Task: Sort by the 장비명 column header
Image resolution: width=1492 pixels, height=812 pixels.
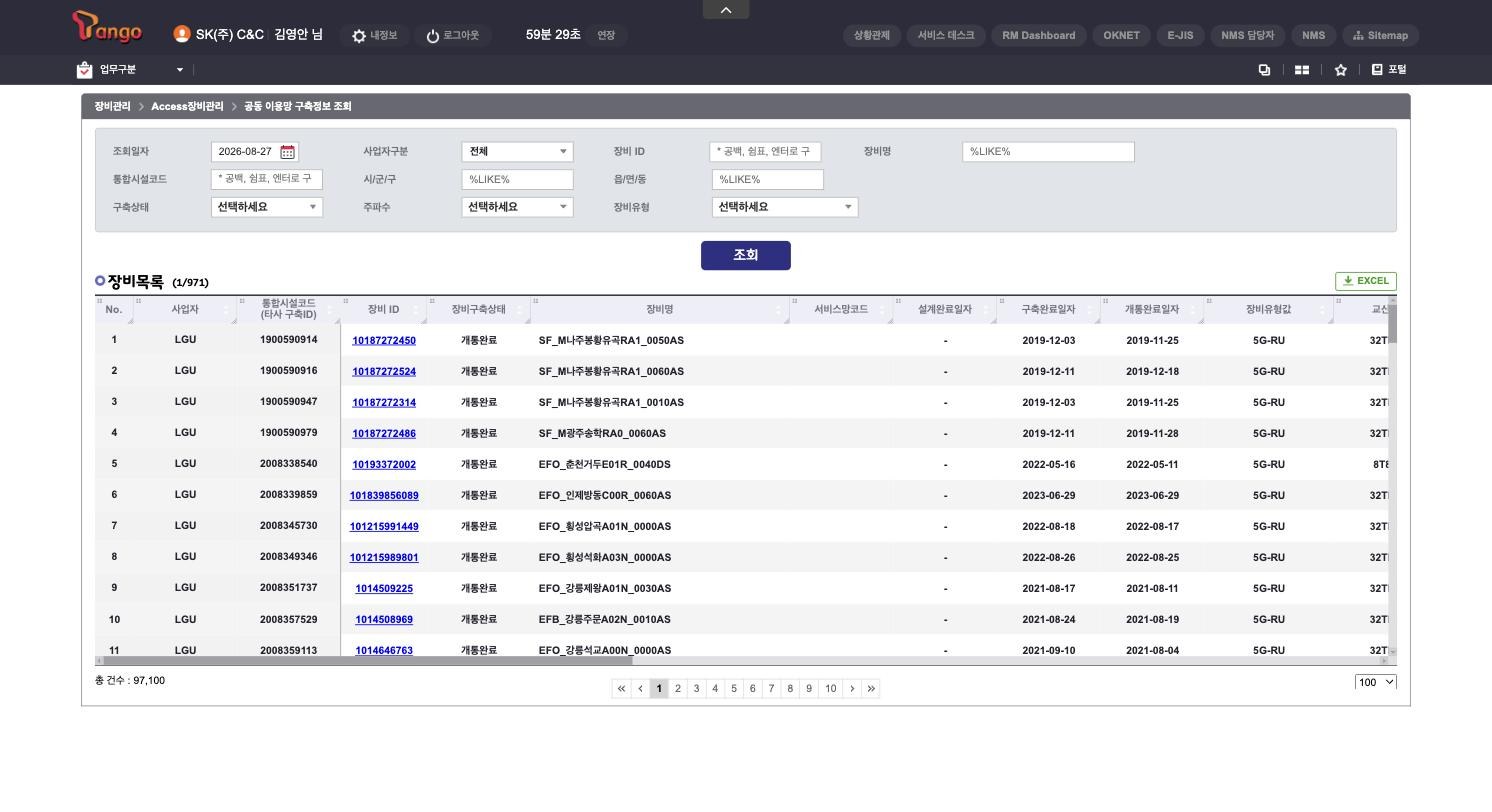Action: pyautogui.click(x=660, y=310)
